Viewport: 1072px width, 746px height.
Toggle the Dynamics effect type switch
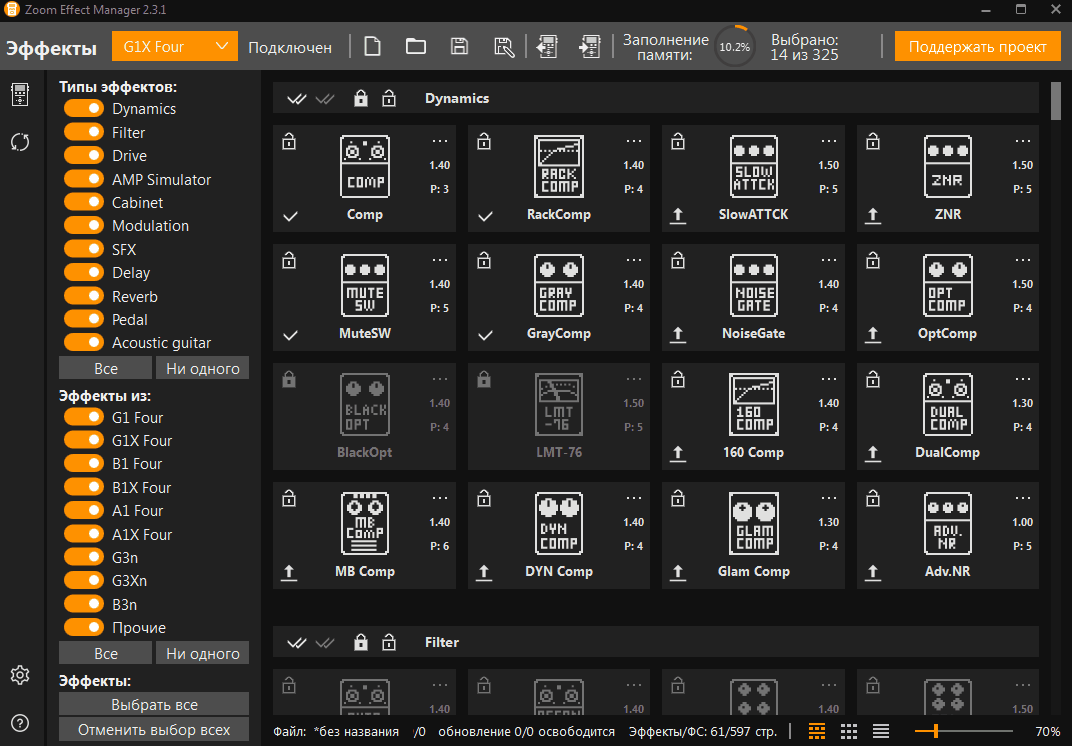[x=84, y=109]
